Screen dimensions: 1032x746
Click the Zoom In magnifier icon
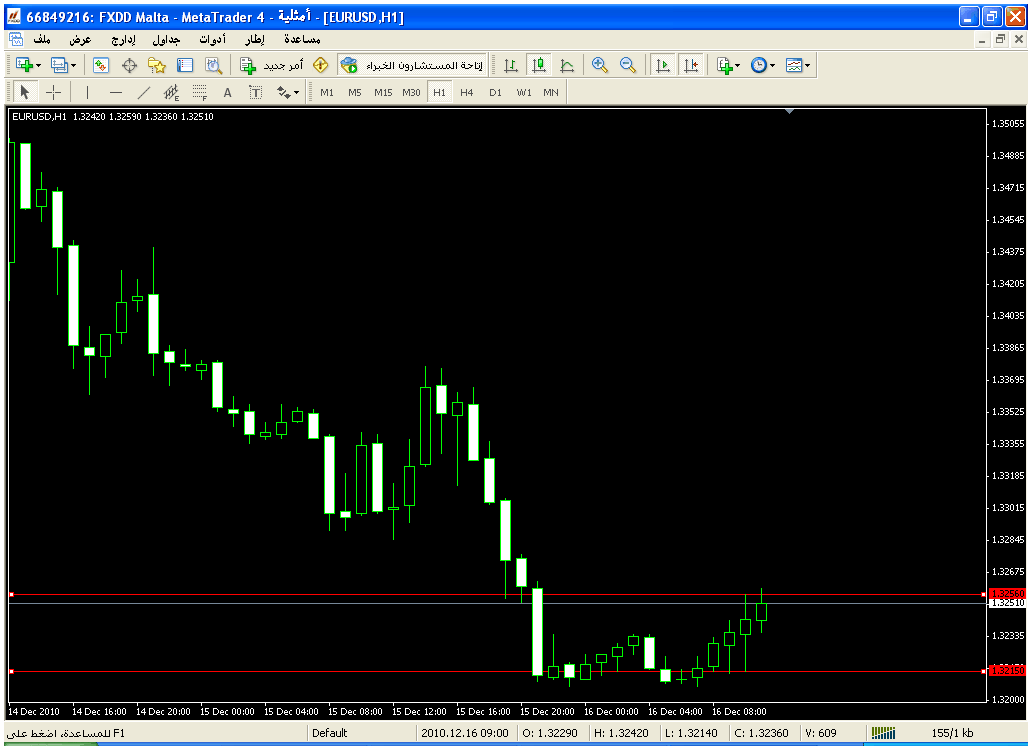pos(600,65)
